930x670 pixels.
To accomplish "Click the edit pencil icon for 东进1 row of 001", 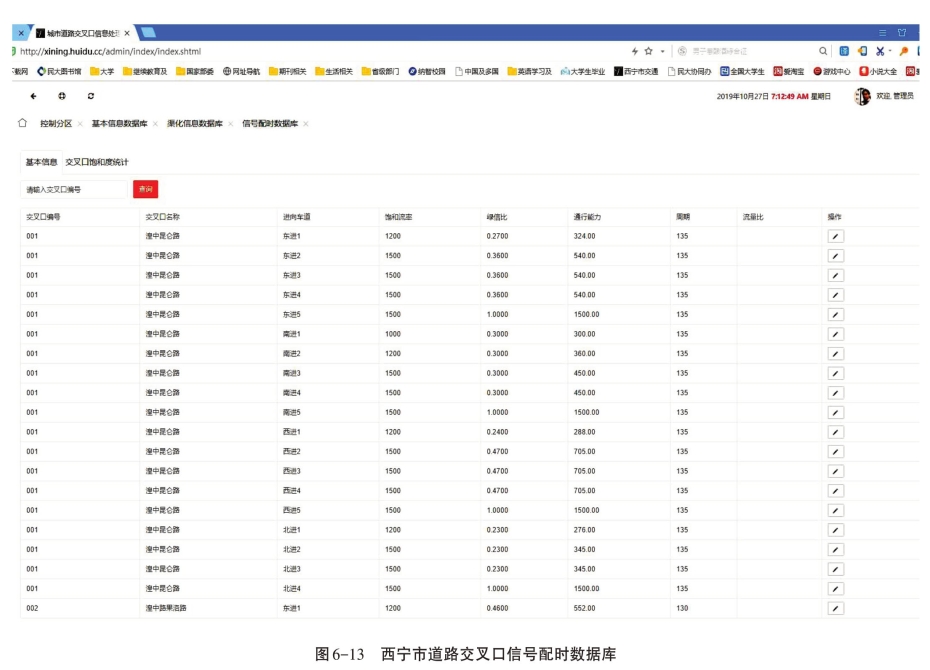I will [836, 236].
